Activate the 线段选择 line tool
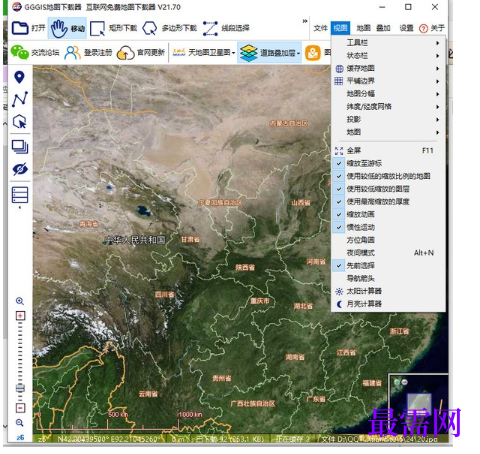The width and height of the screenshot is (480, 454). pos(210,28)
